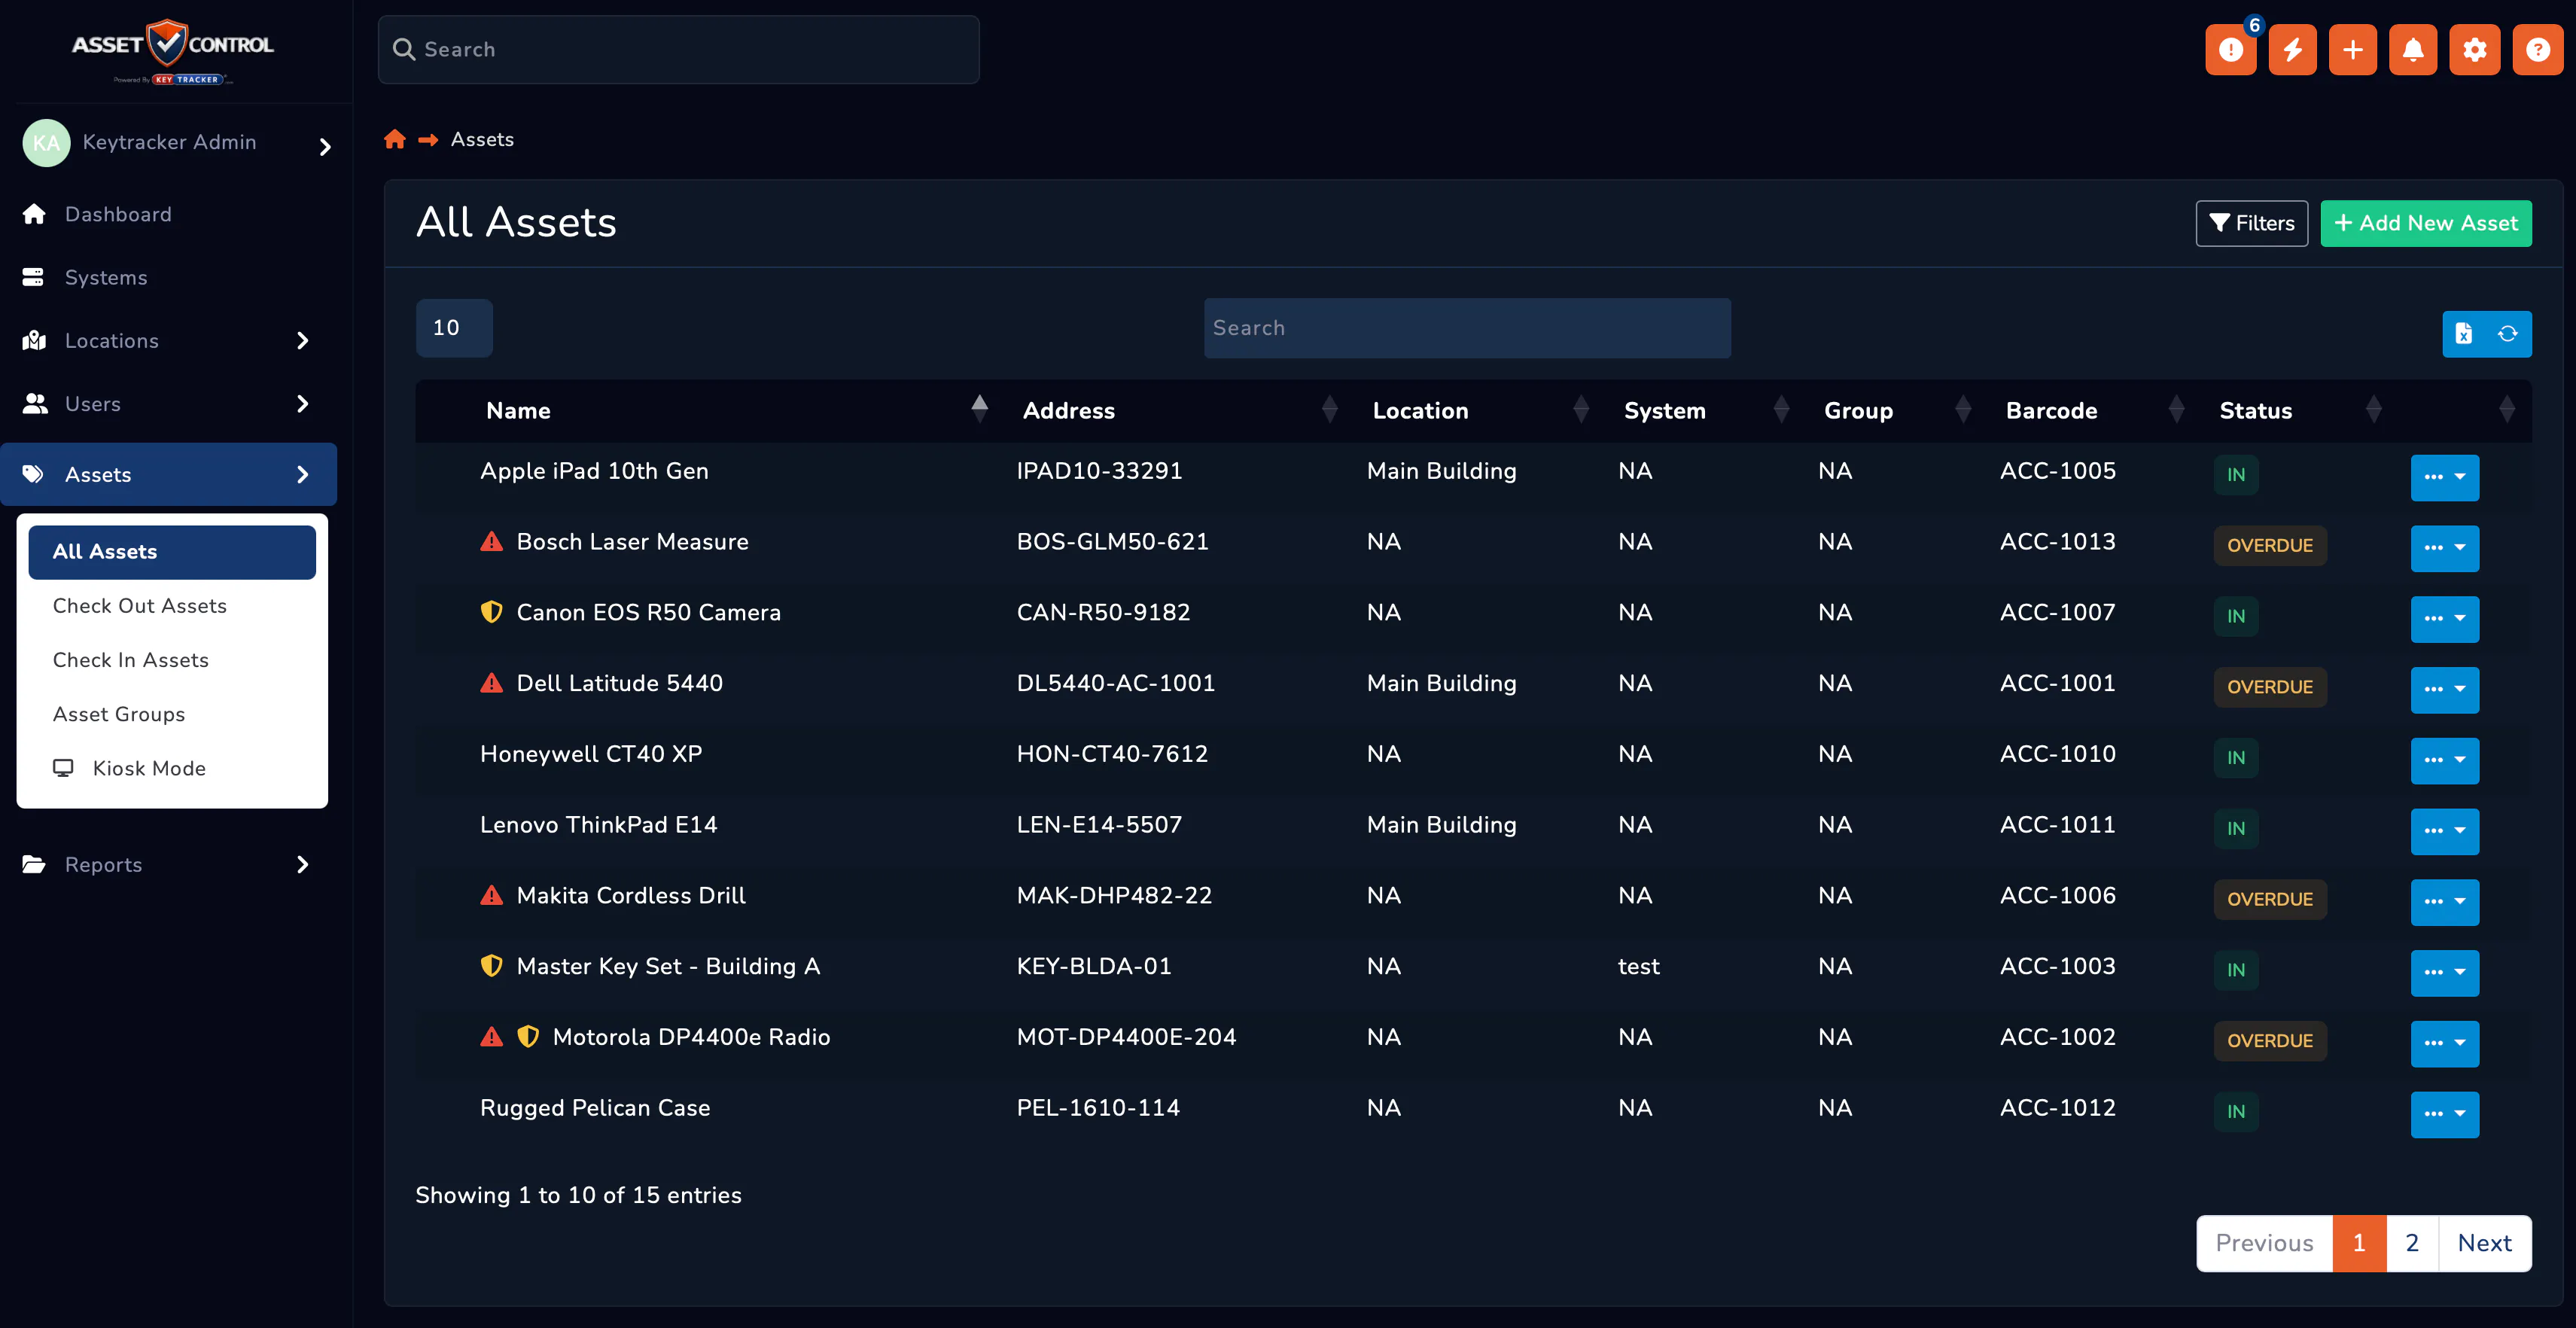The image size is (2576, 1328).
Task: Open Systems in the sidebar
Action: [x=168, y=277]
